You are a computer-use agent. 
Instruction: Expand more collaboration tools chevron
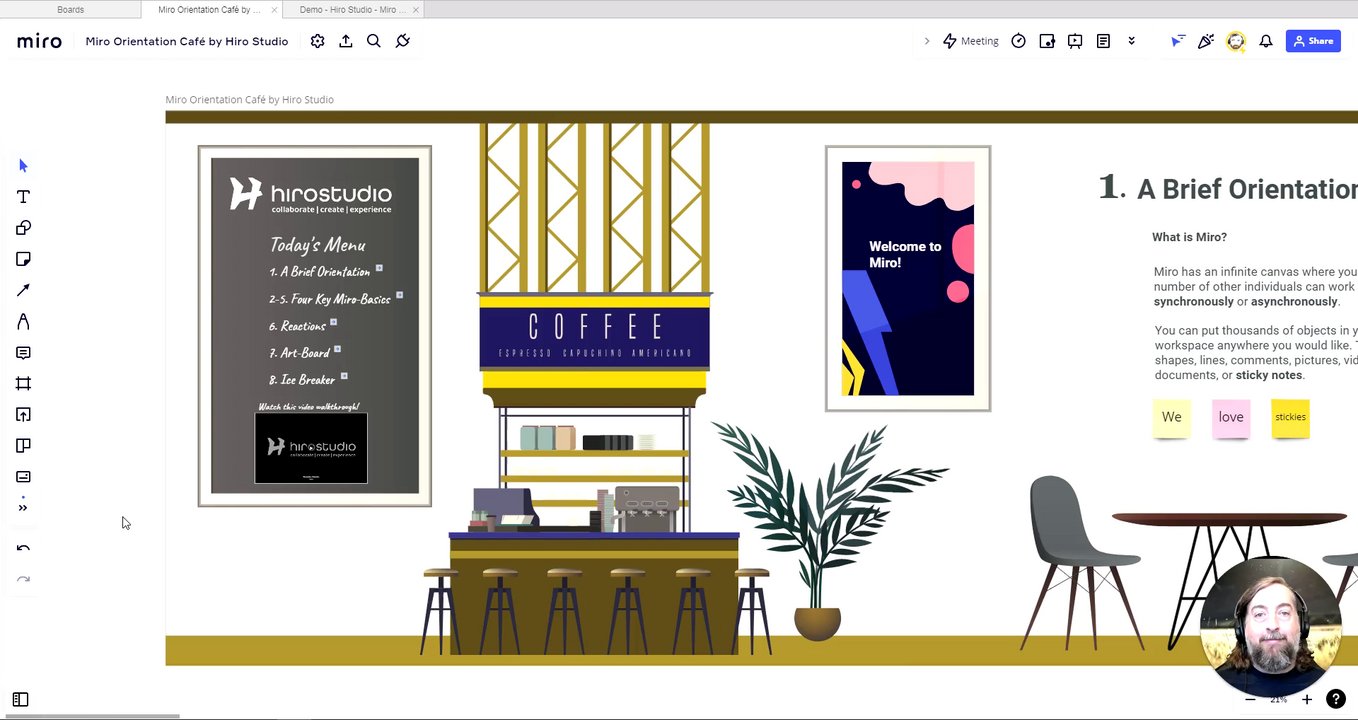[1131, 41]
